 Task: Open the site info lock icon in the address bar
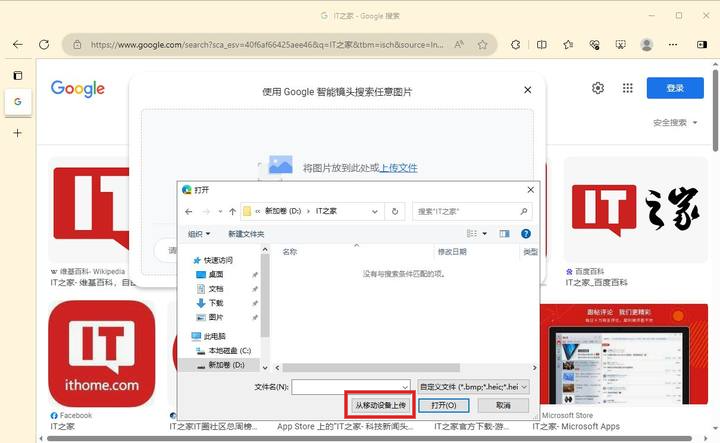(77, 45)
